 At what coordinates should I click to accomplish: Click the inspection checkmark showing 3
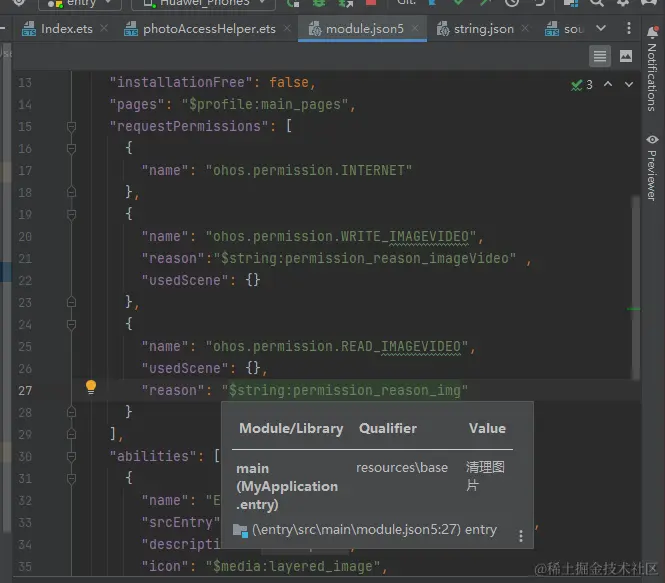pos(582,85)
